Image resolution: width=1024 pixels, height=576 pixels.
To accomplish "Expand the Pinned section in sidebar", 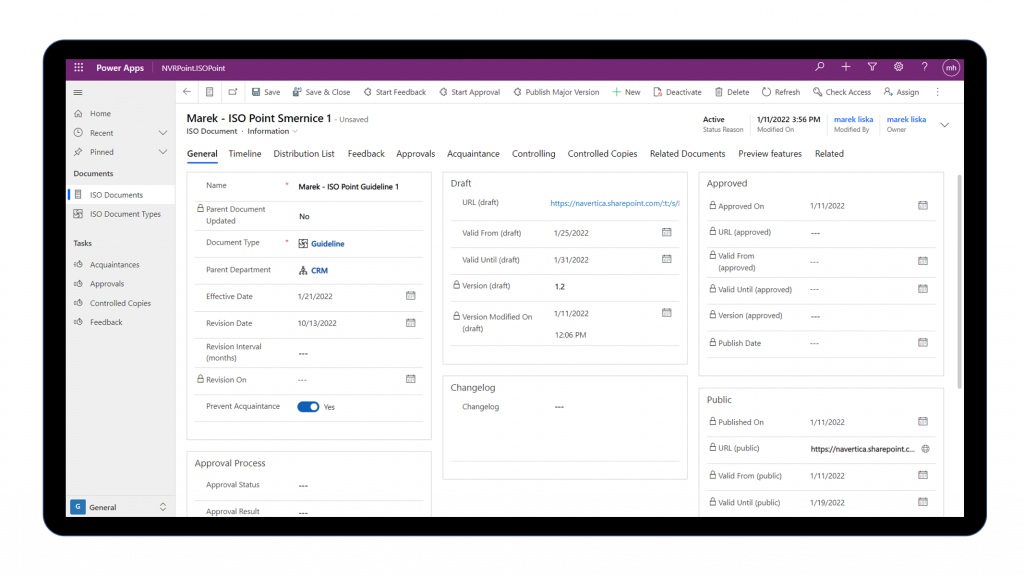I will pos(163,152).
